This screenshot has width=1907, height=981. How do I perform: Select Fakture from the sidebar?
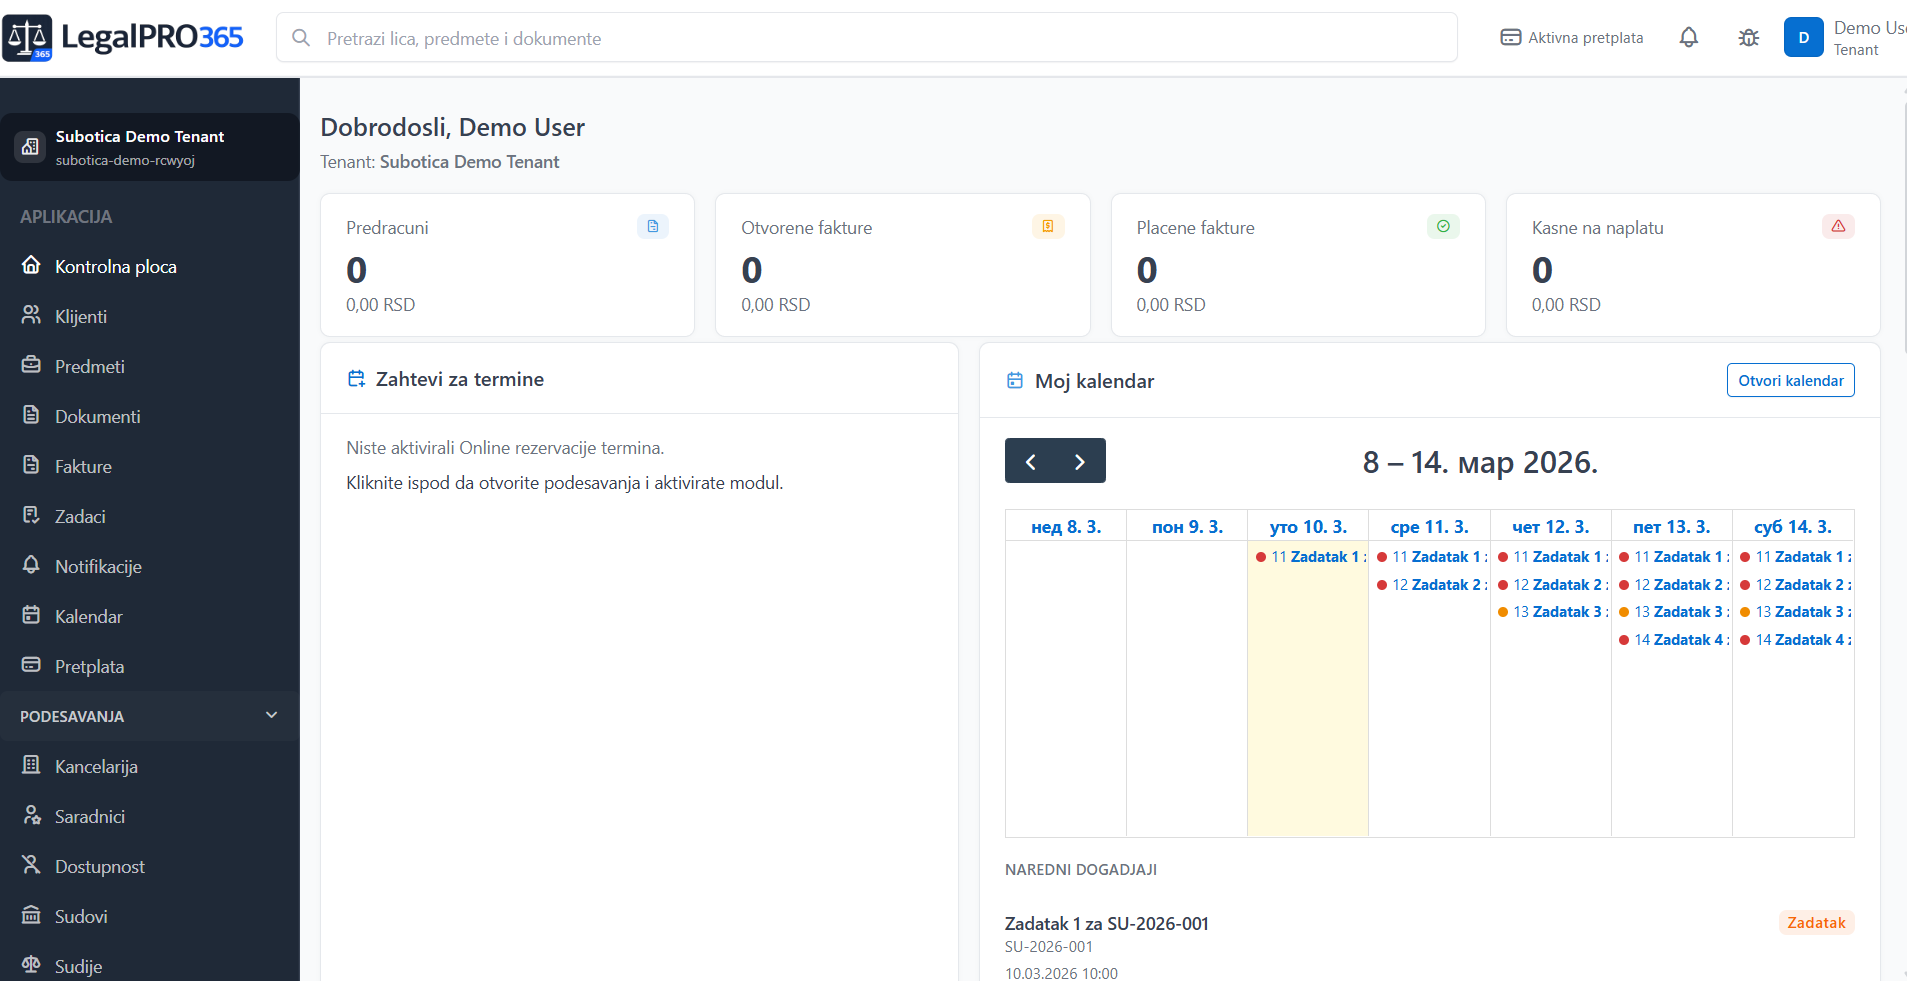click(83, 467)
